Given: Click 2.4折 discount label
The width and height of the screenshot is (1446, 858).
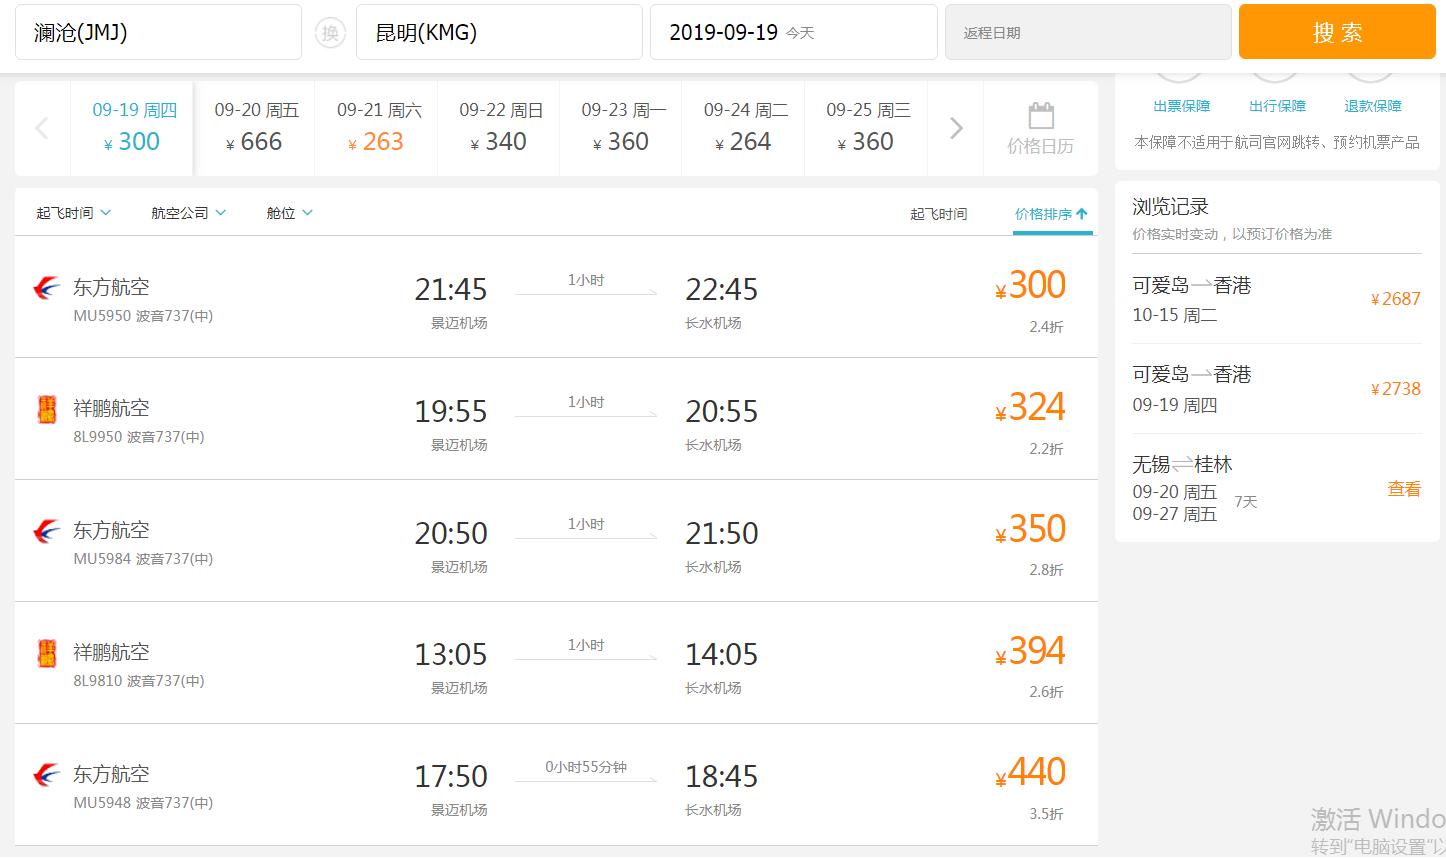Looking at the screenshot, I should pyautogui.click(x=1046, y=327).
